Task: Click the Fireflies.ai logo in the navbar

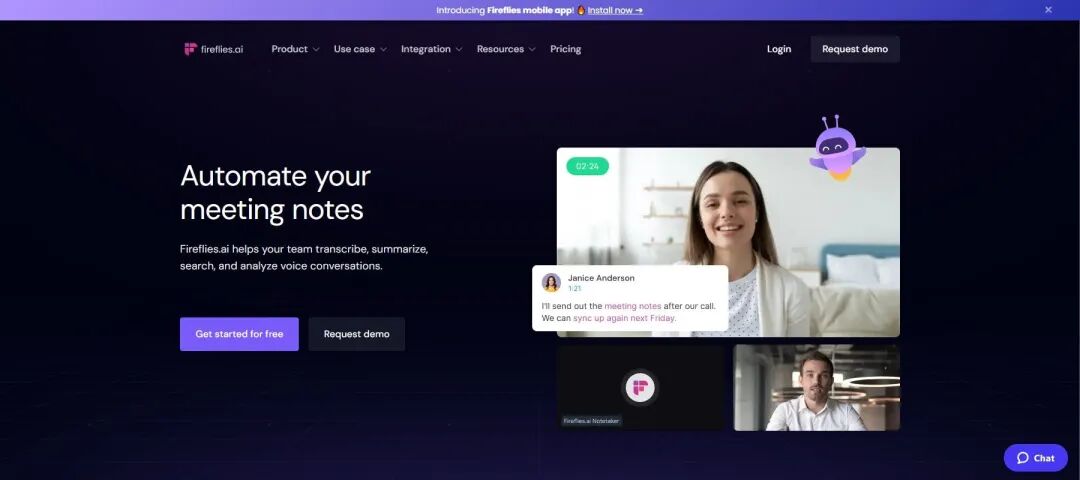Action: (214, 49)
